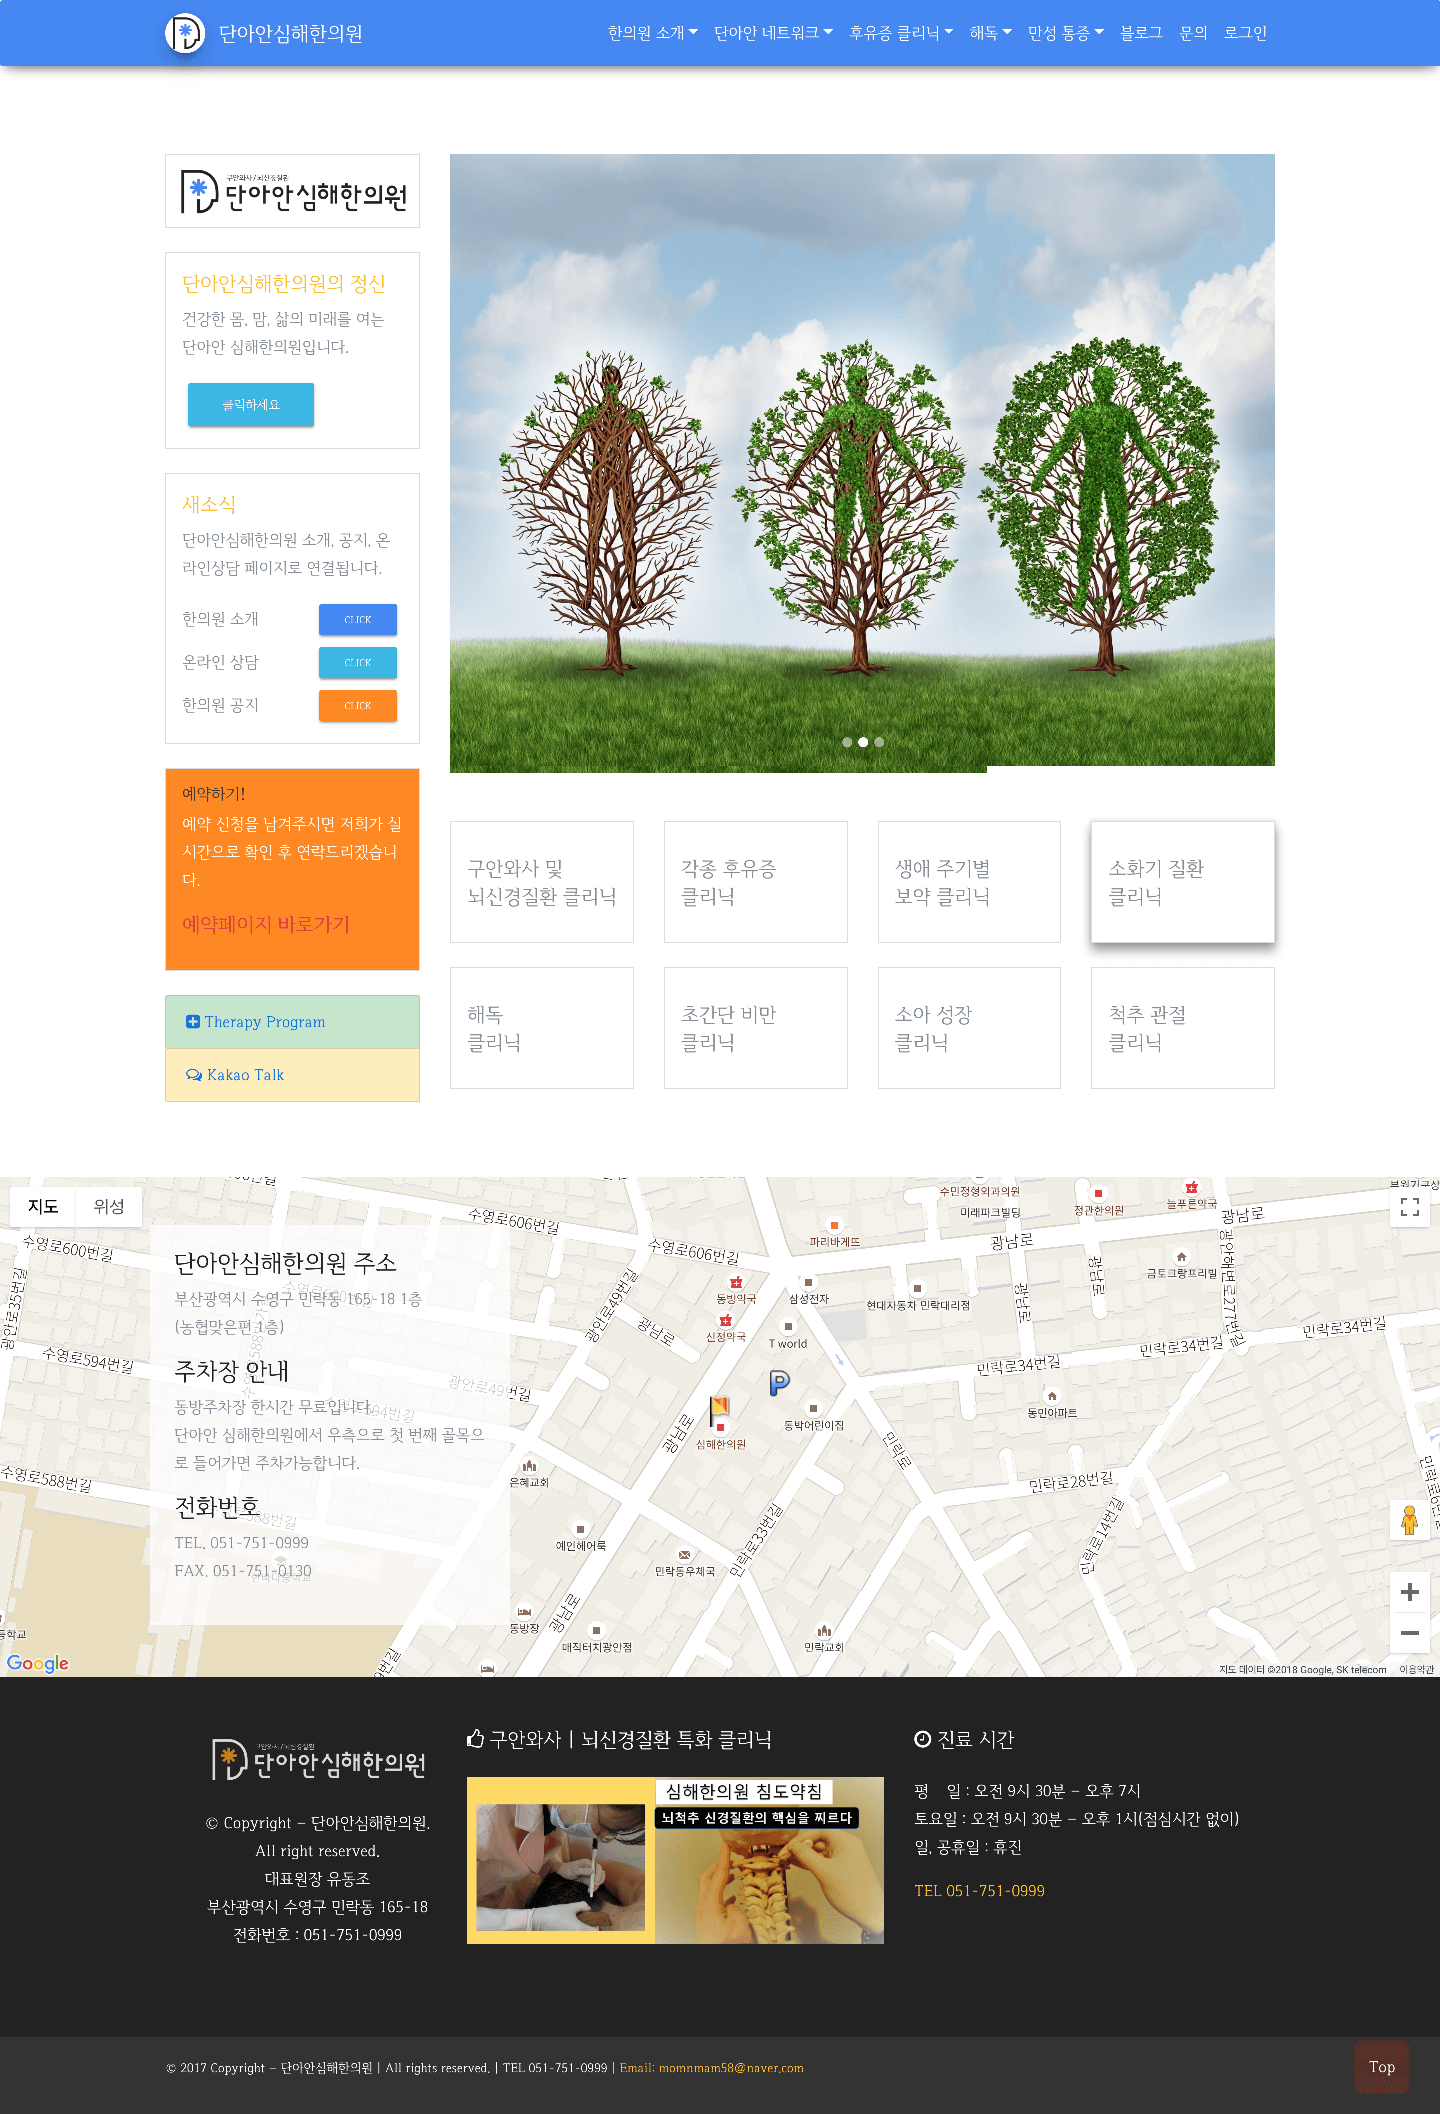
Task: Click the sidebar 단아안심해한의원 logo image
Action: [x=292, y=191]
